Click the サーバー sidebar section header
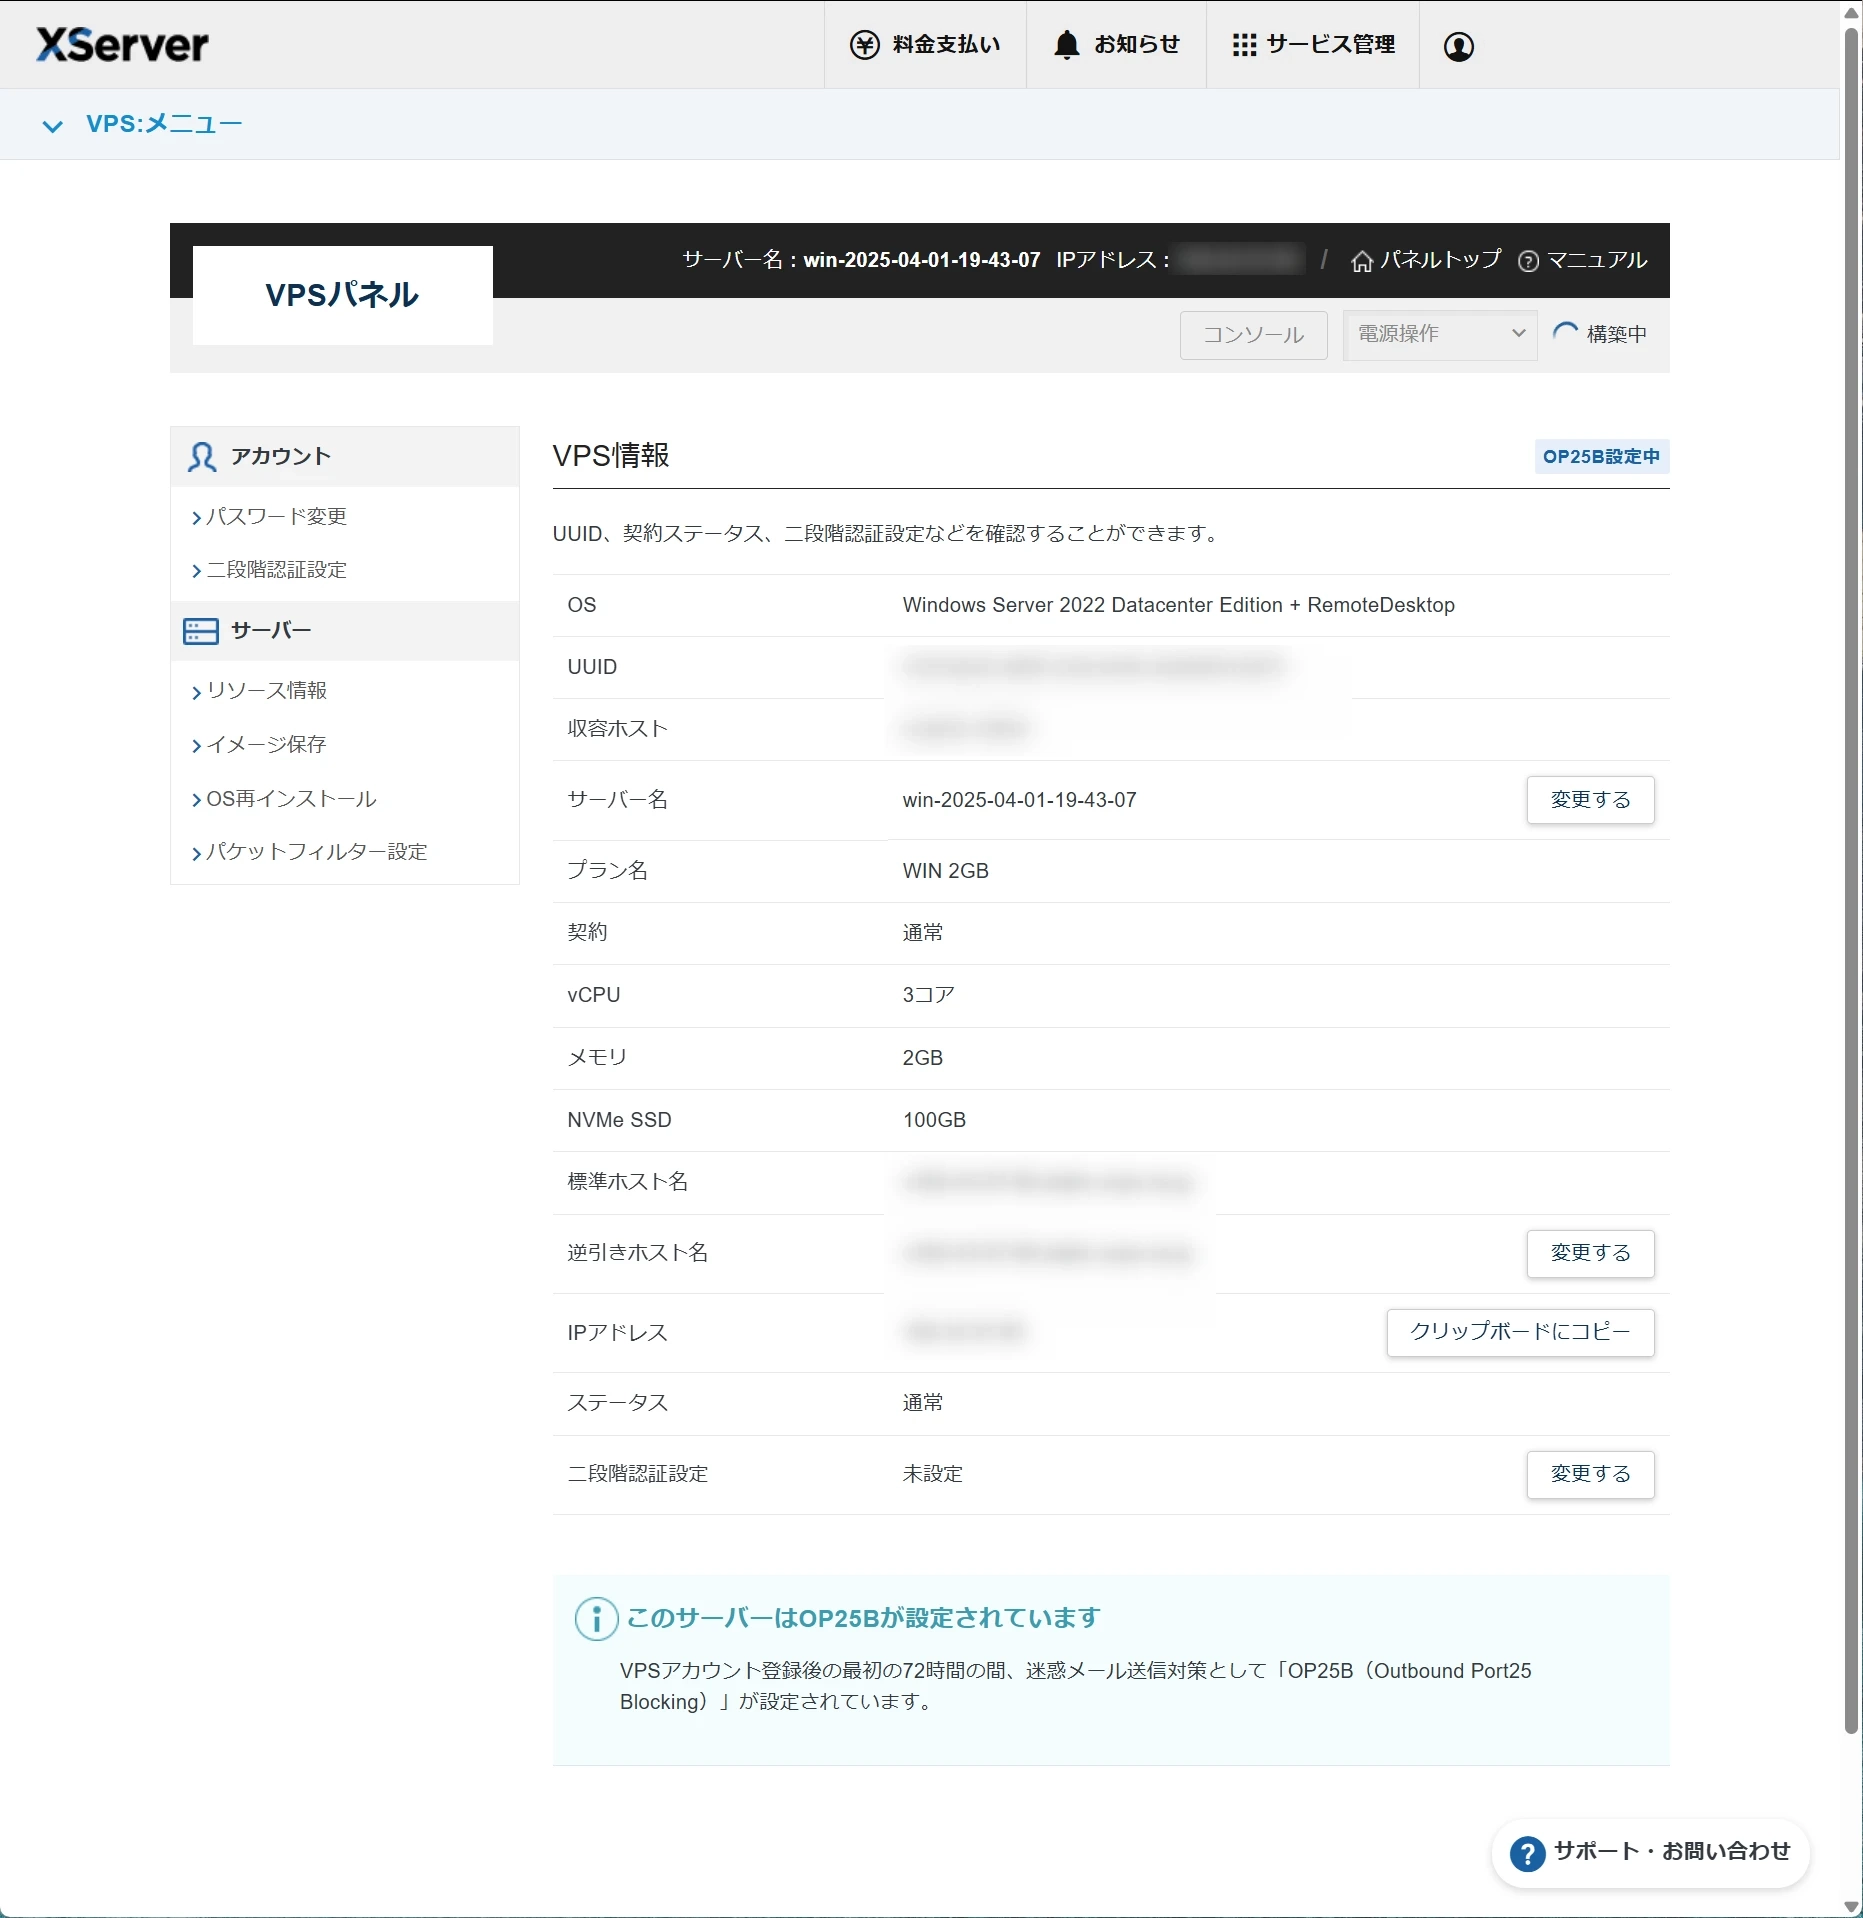The width and height of the screenshot is (1863, 1918). (x=345, y=631)
